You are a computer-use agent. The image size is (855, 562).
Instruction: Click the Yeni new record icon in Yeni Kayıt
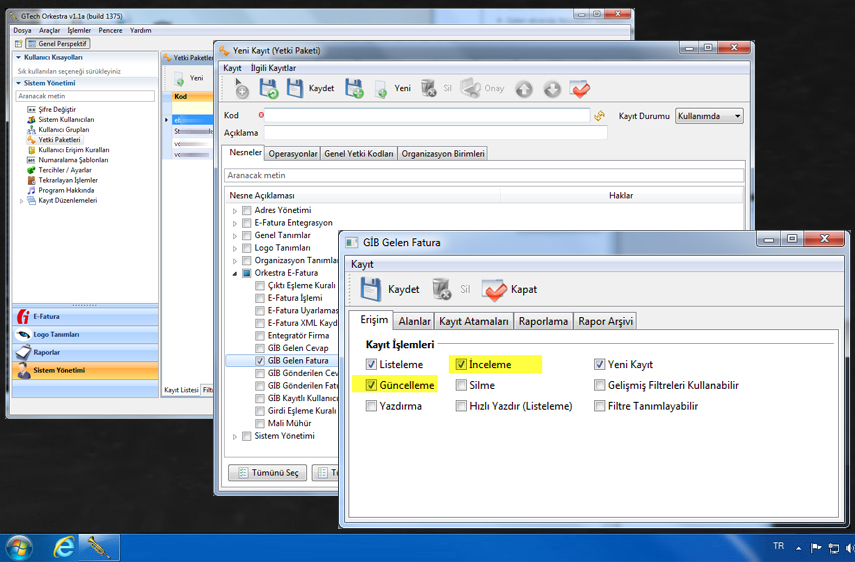click(x=381, y=89)
